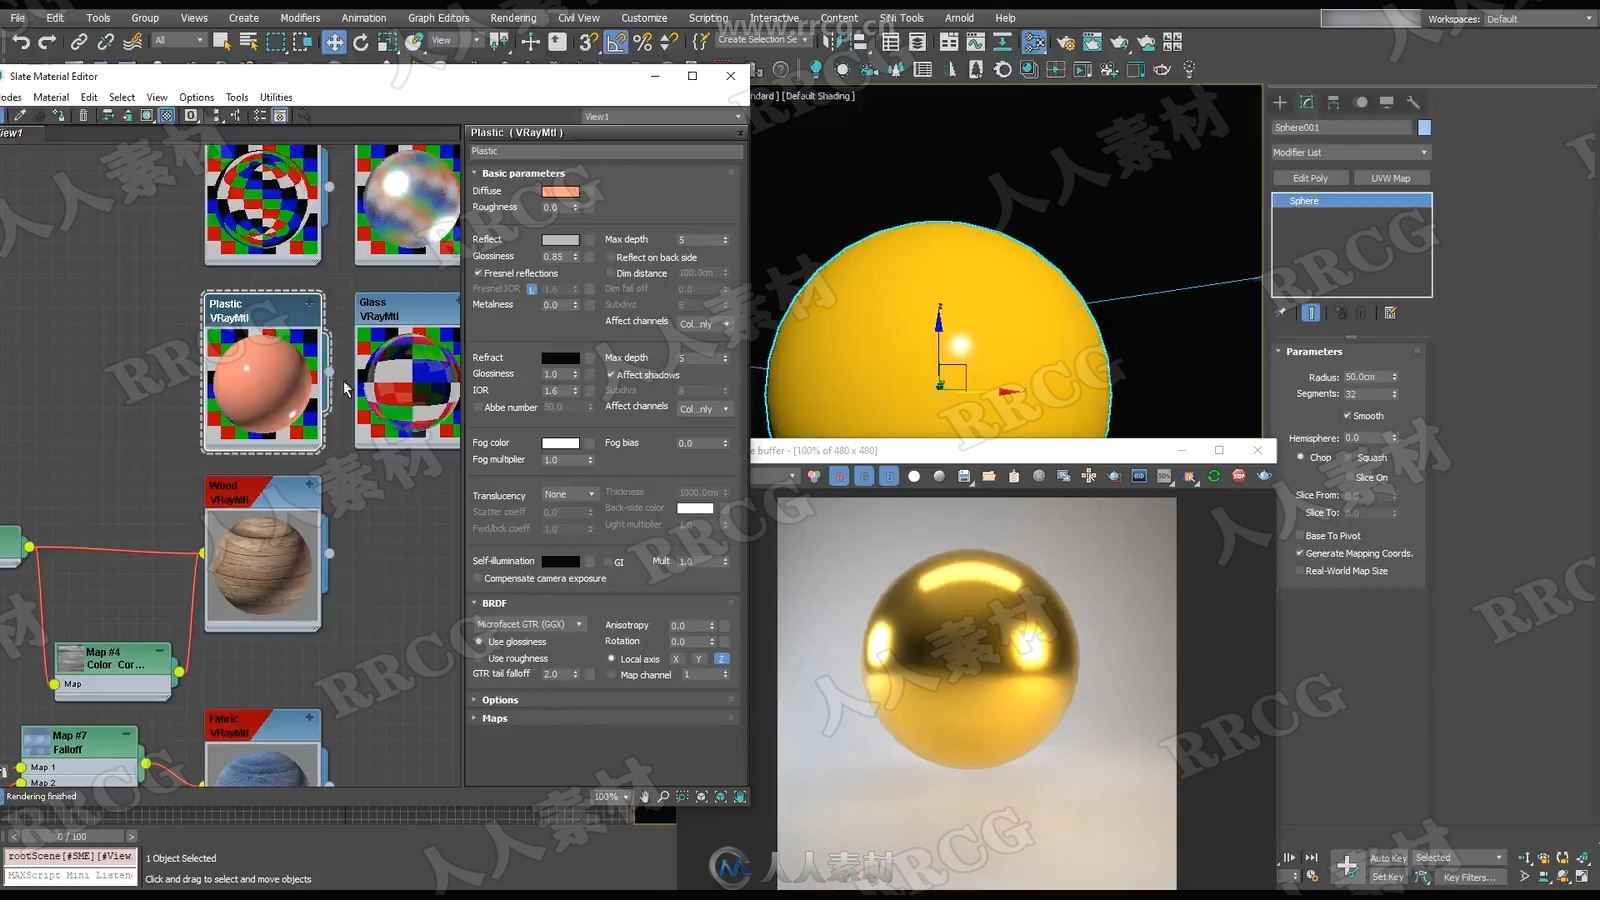
Task: Click the Set Key button
Action: tap(1387, 877)
